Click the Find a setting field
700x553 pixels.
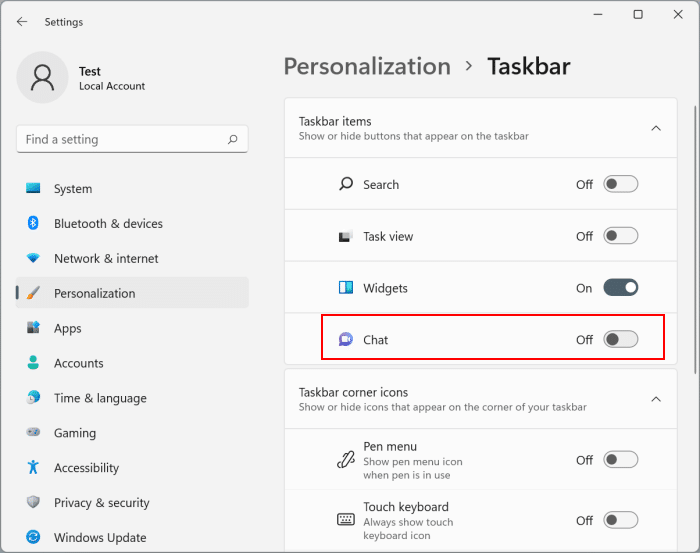tap(132, 139)
